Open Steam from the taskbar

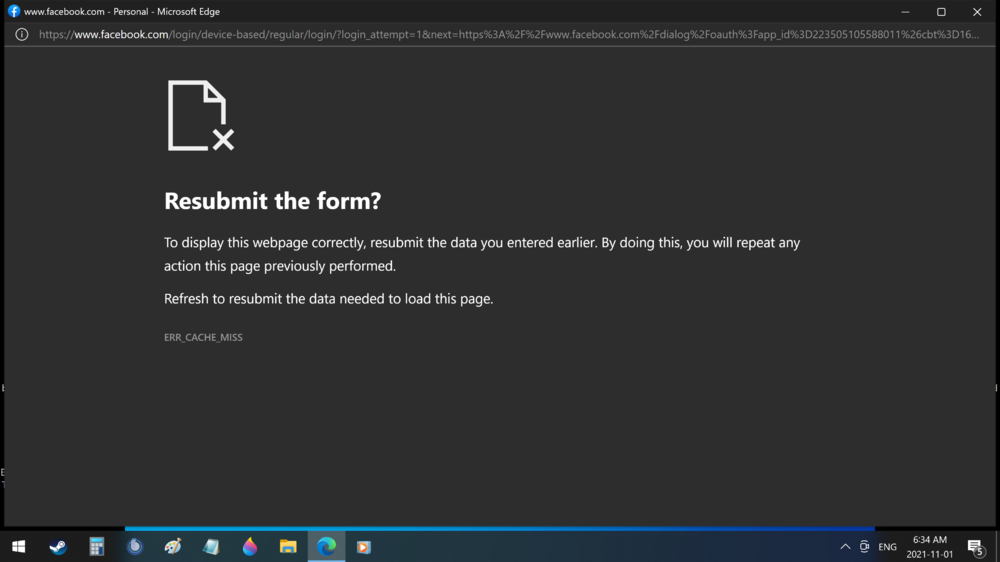(x=58, y=547)
